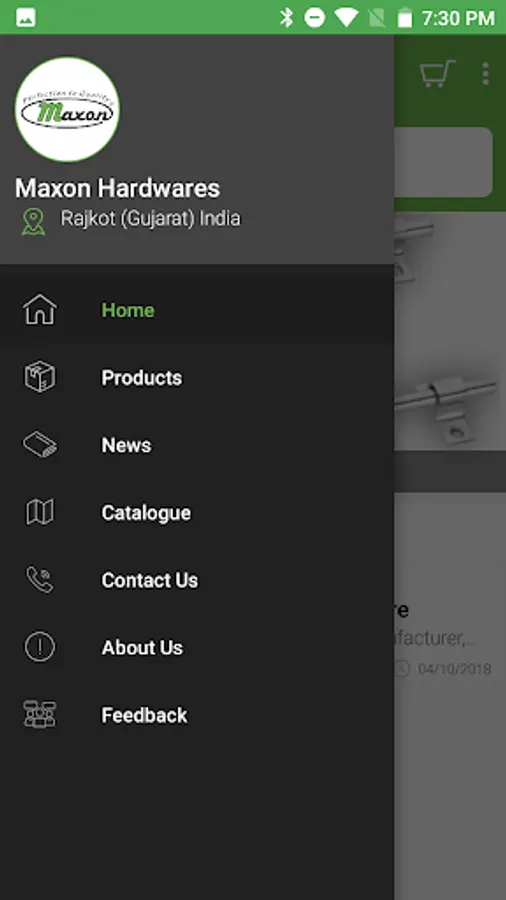Open the Products menu entry
The height and width of the screenshot is (900, 506).
(x=197, y=378)
